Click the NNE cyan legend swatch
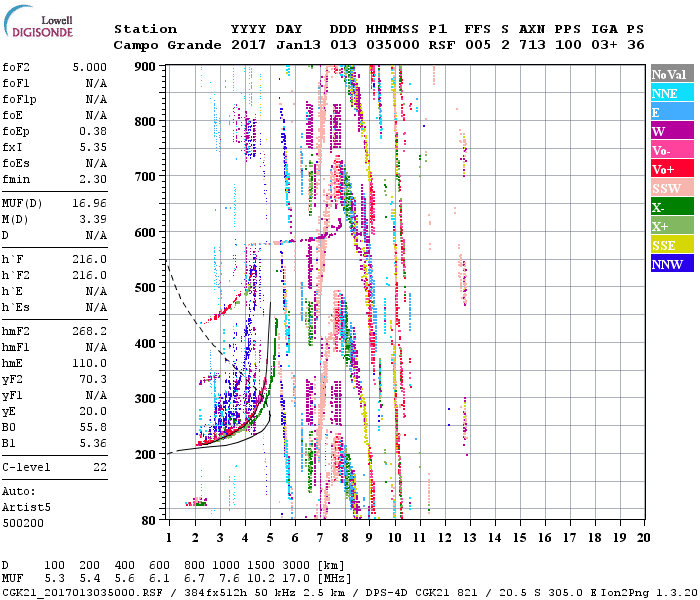The height and width of the screenshot is (600, 700). coord(671,93)
